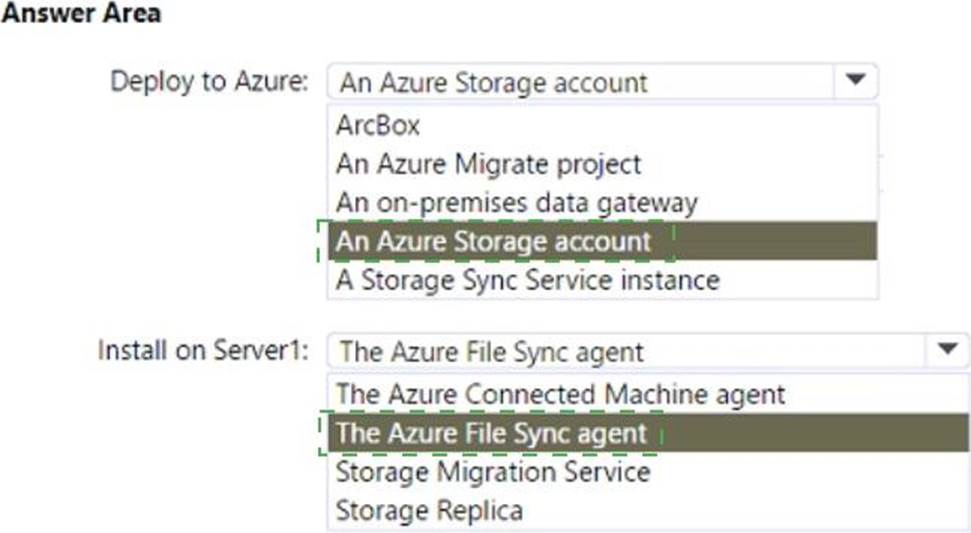971x533 pixels.
Task: Click the selected Azure Storage account text in combo box
Action: click(x=493, y=82)
